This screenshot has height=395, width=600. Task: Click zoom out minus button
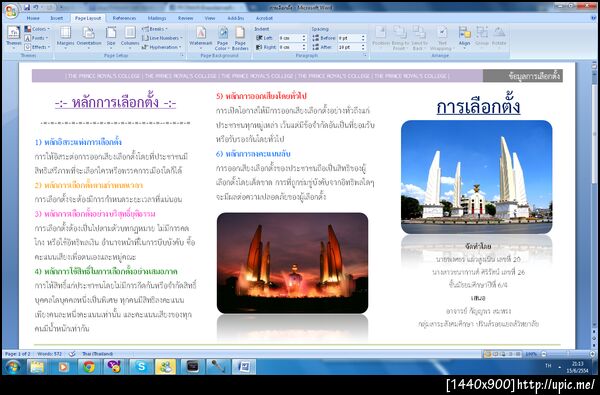pyautogui.click(x=544, y=354)
